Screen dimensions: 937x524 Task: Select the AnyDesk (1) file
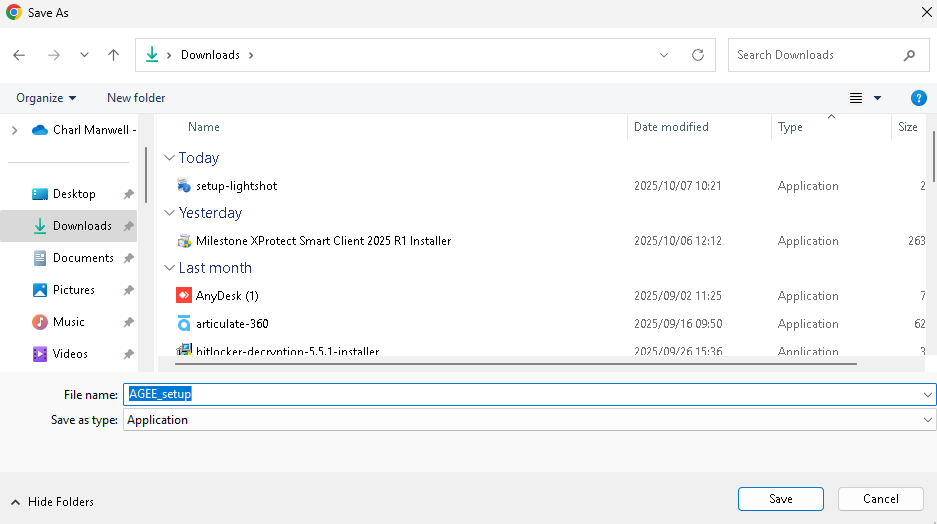[227, 296]
